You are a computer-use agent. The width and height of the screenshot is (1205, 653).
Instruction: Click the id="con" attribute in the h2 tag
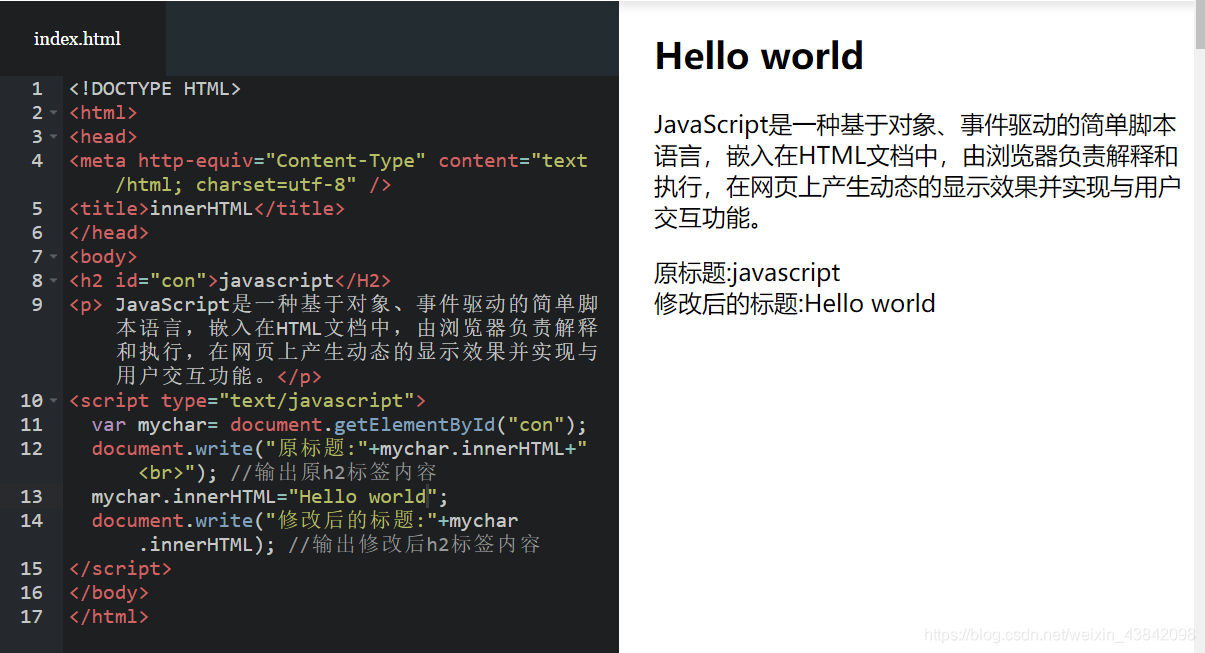[161, 281]
